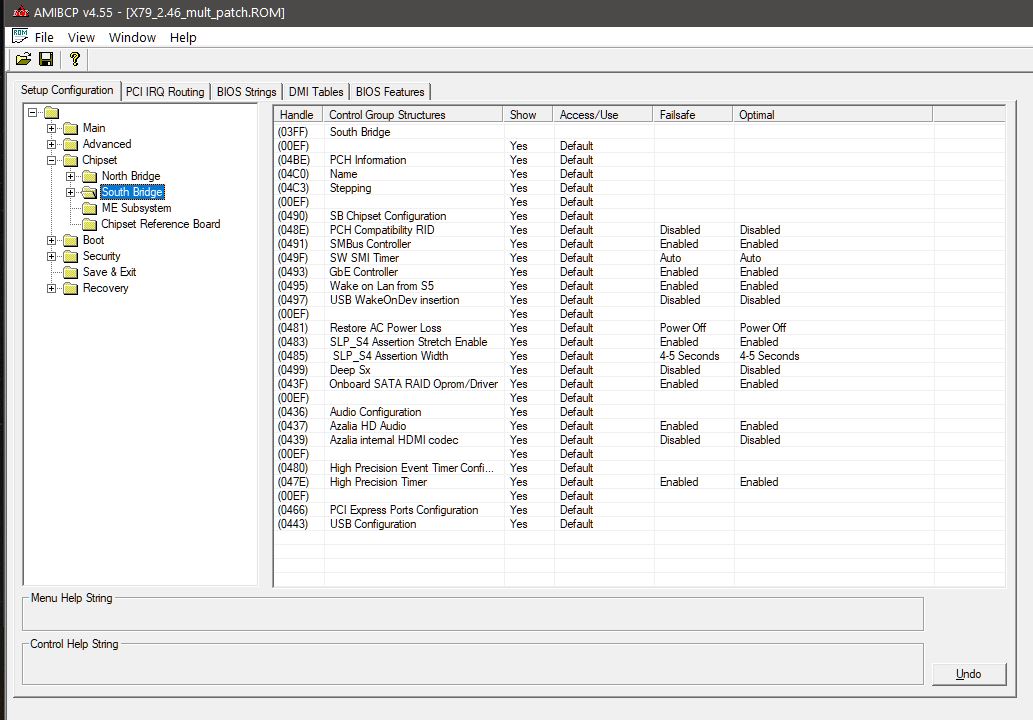Click the North Bridge folder icon

click(x=90, y=176)
